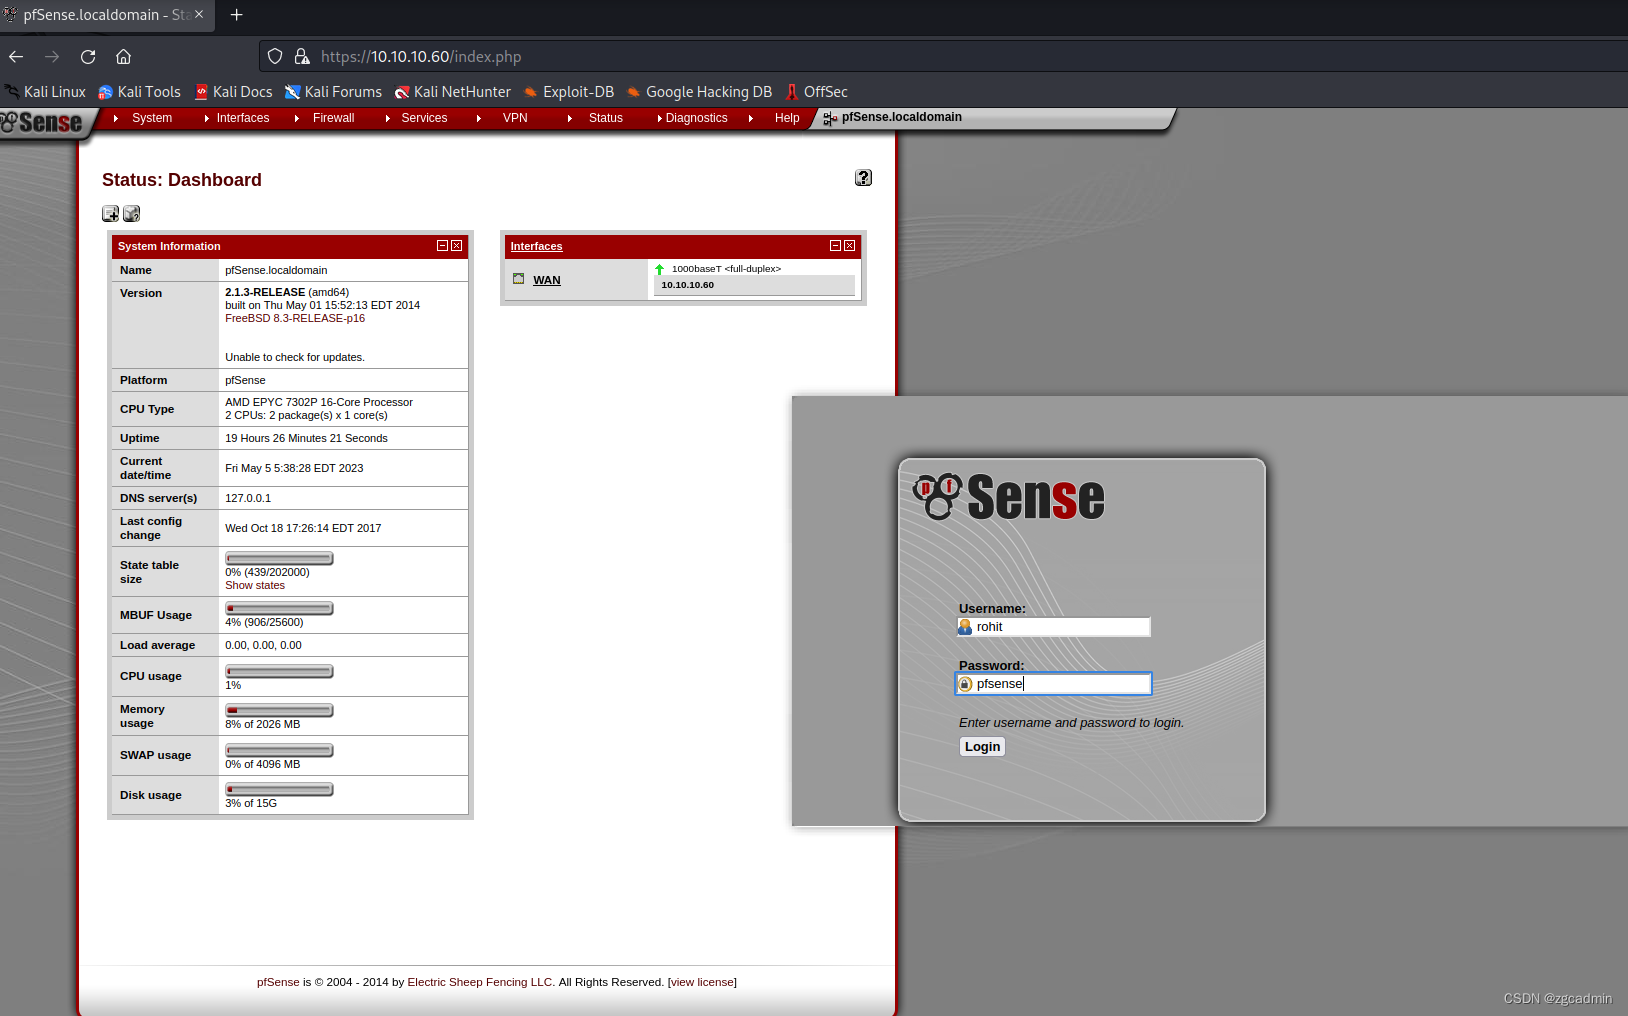Click the MBUF Usage progress bar
This screenshot has width=1628, height=1016.
click(x=279, y=608)
